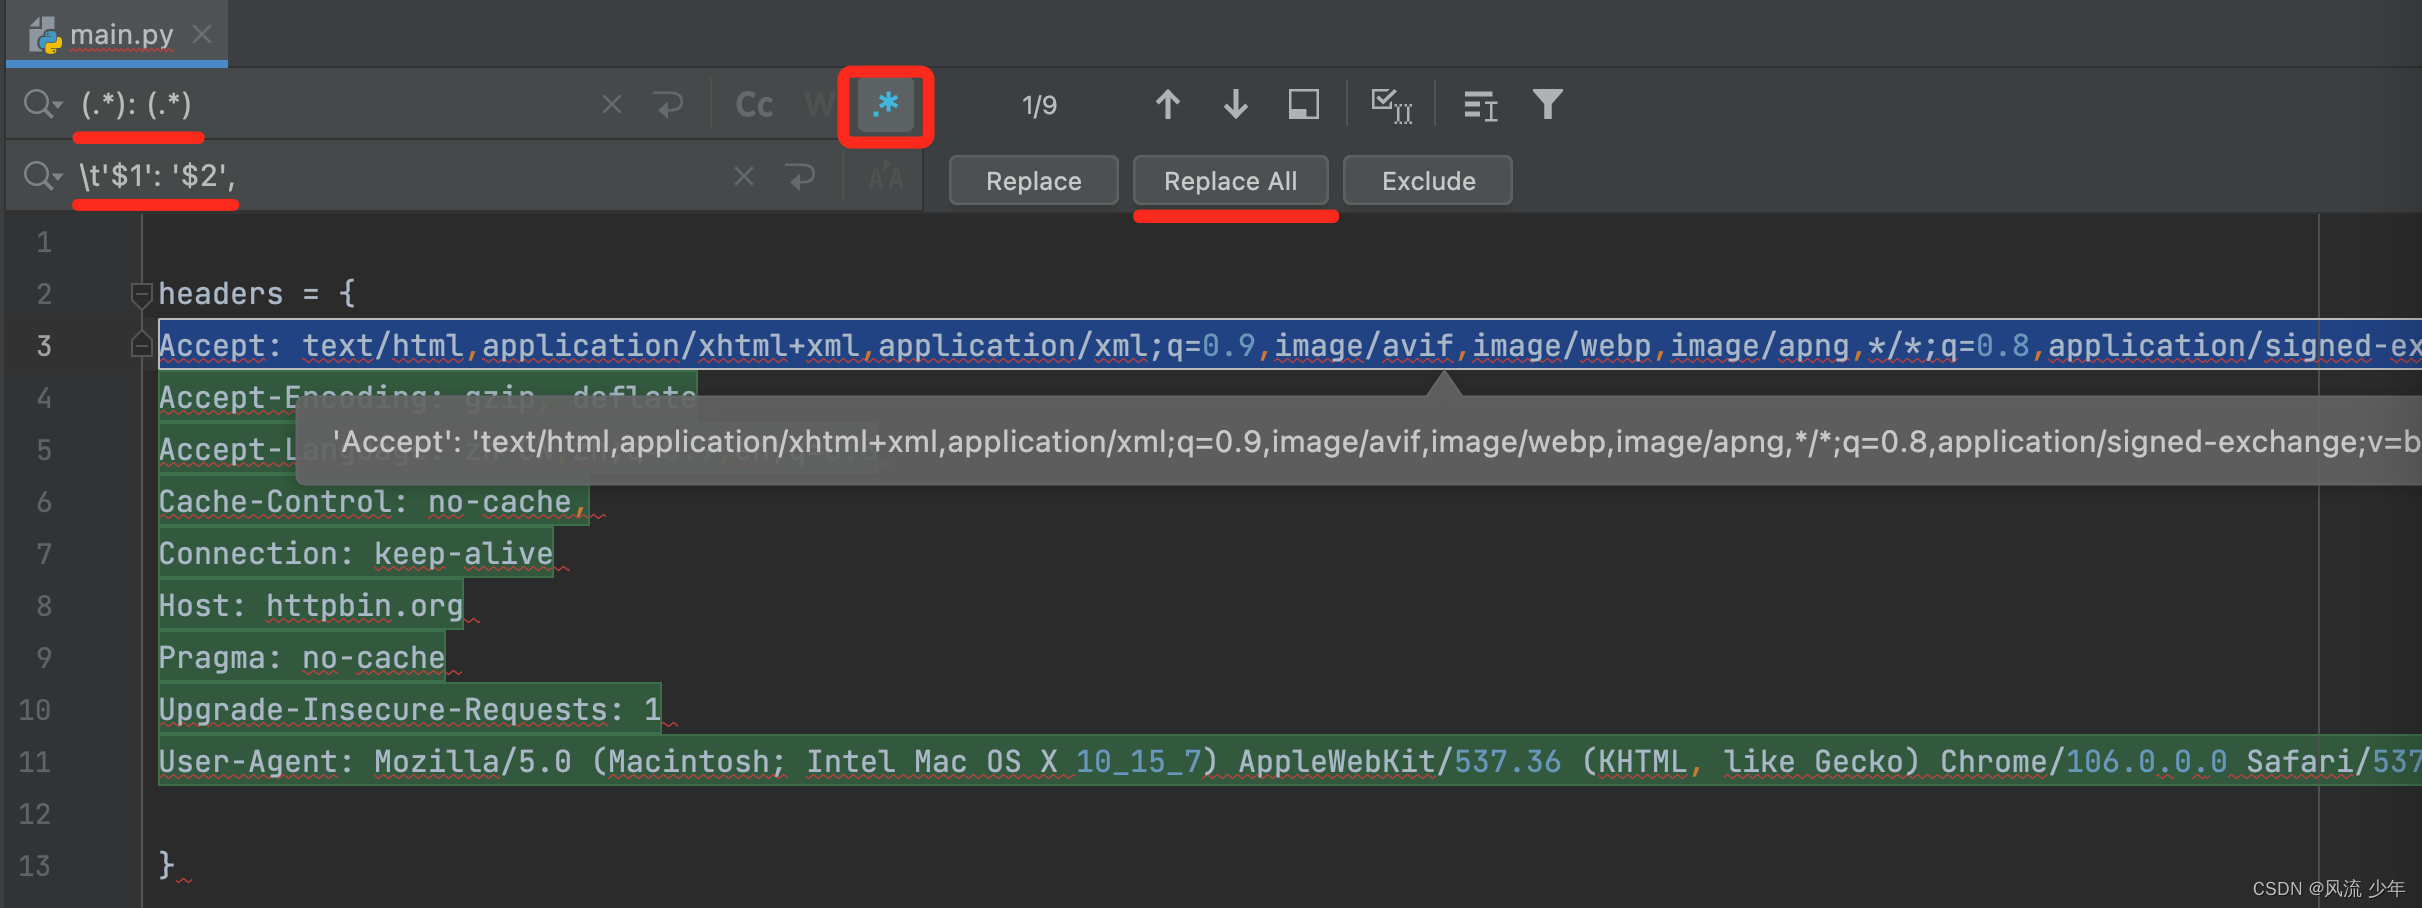Click the Replace button
Screen dimensions: 2422x908
(1033, 181)
